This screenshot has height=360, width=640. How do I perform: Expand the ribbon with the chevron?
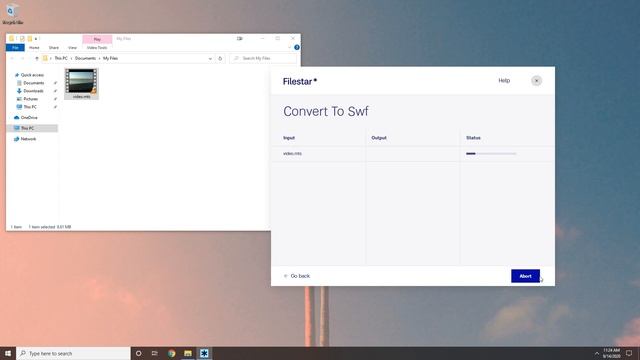pos(289,47)
